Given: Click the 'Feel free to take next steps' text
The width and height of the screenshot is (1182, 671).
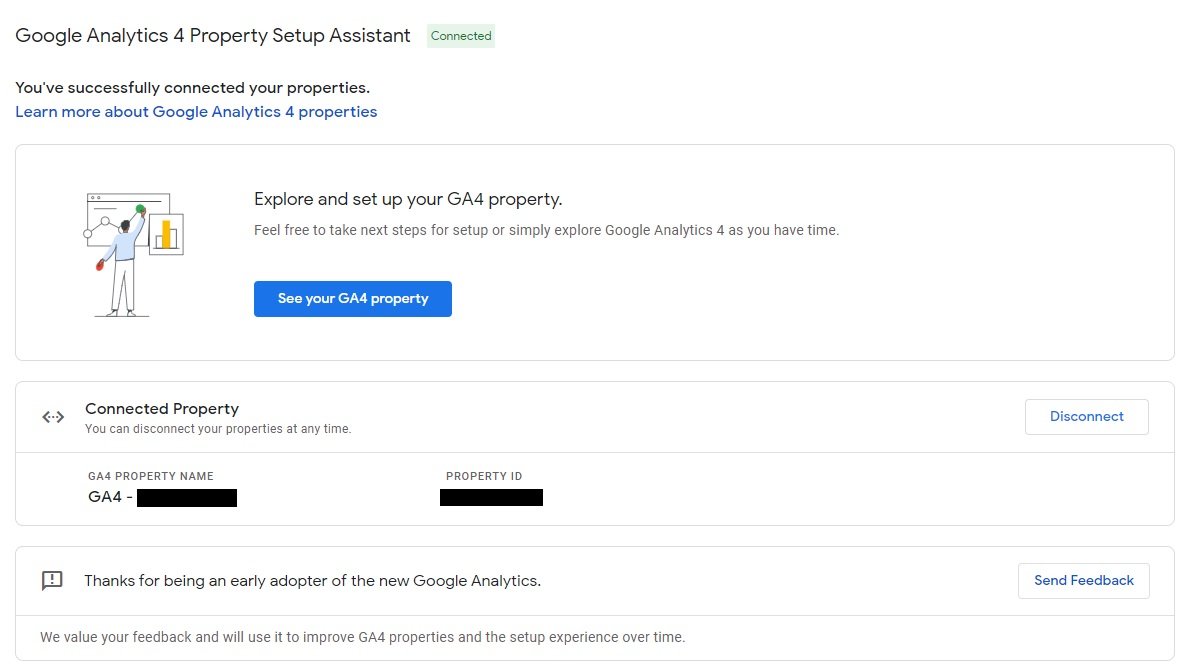Looking at the screenshot, I should (546, 230).
